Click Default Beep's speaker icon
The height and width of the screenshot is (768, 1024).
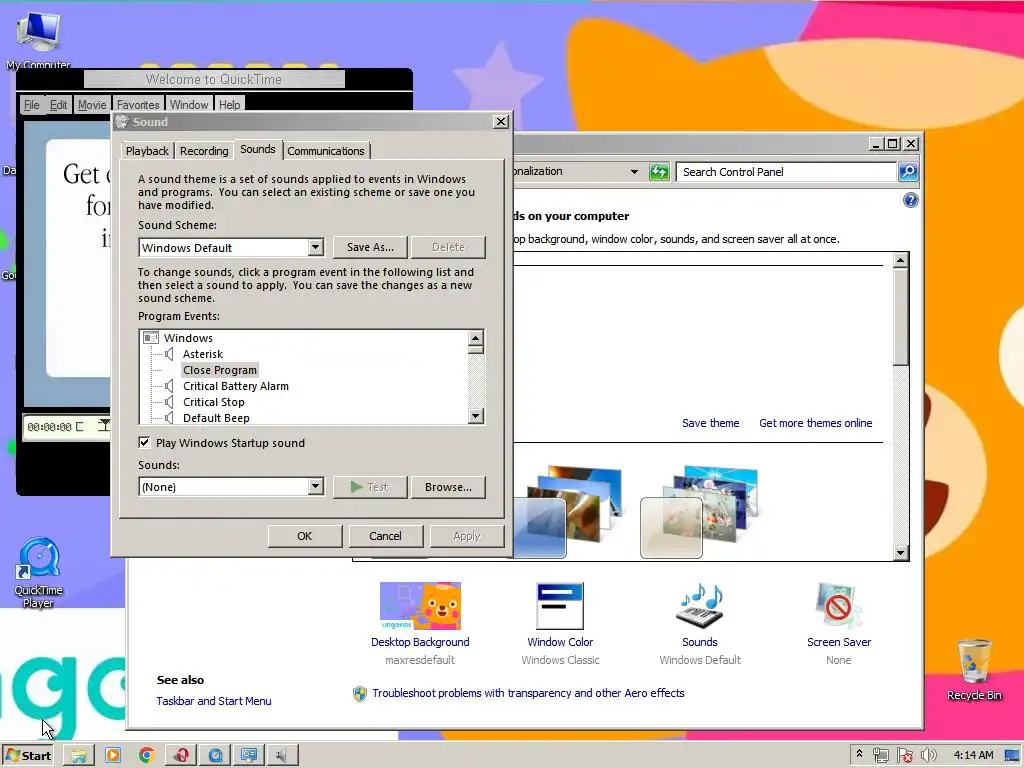[x=169, y=418]
